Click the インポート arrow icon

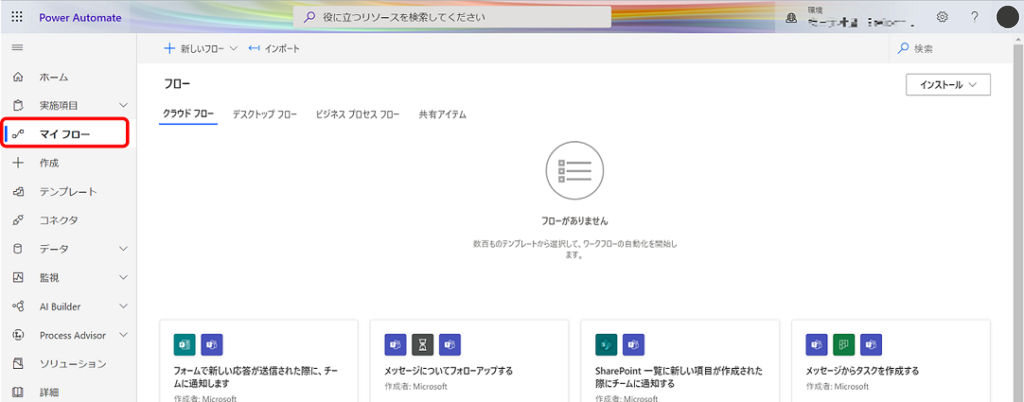coord(254,48)
